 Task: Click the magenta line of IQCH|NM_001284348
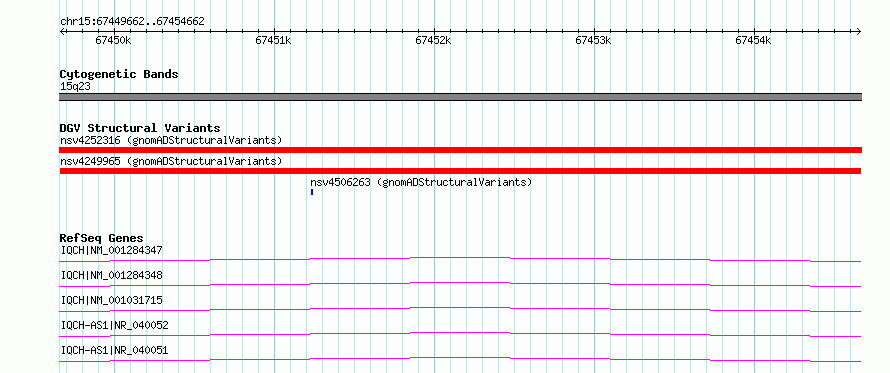[x=460, y=284]
